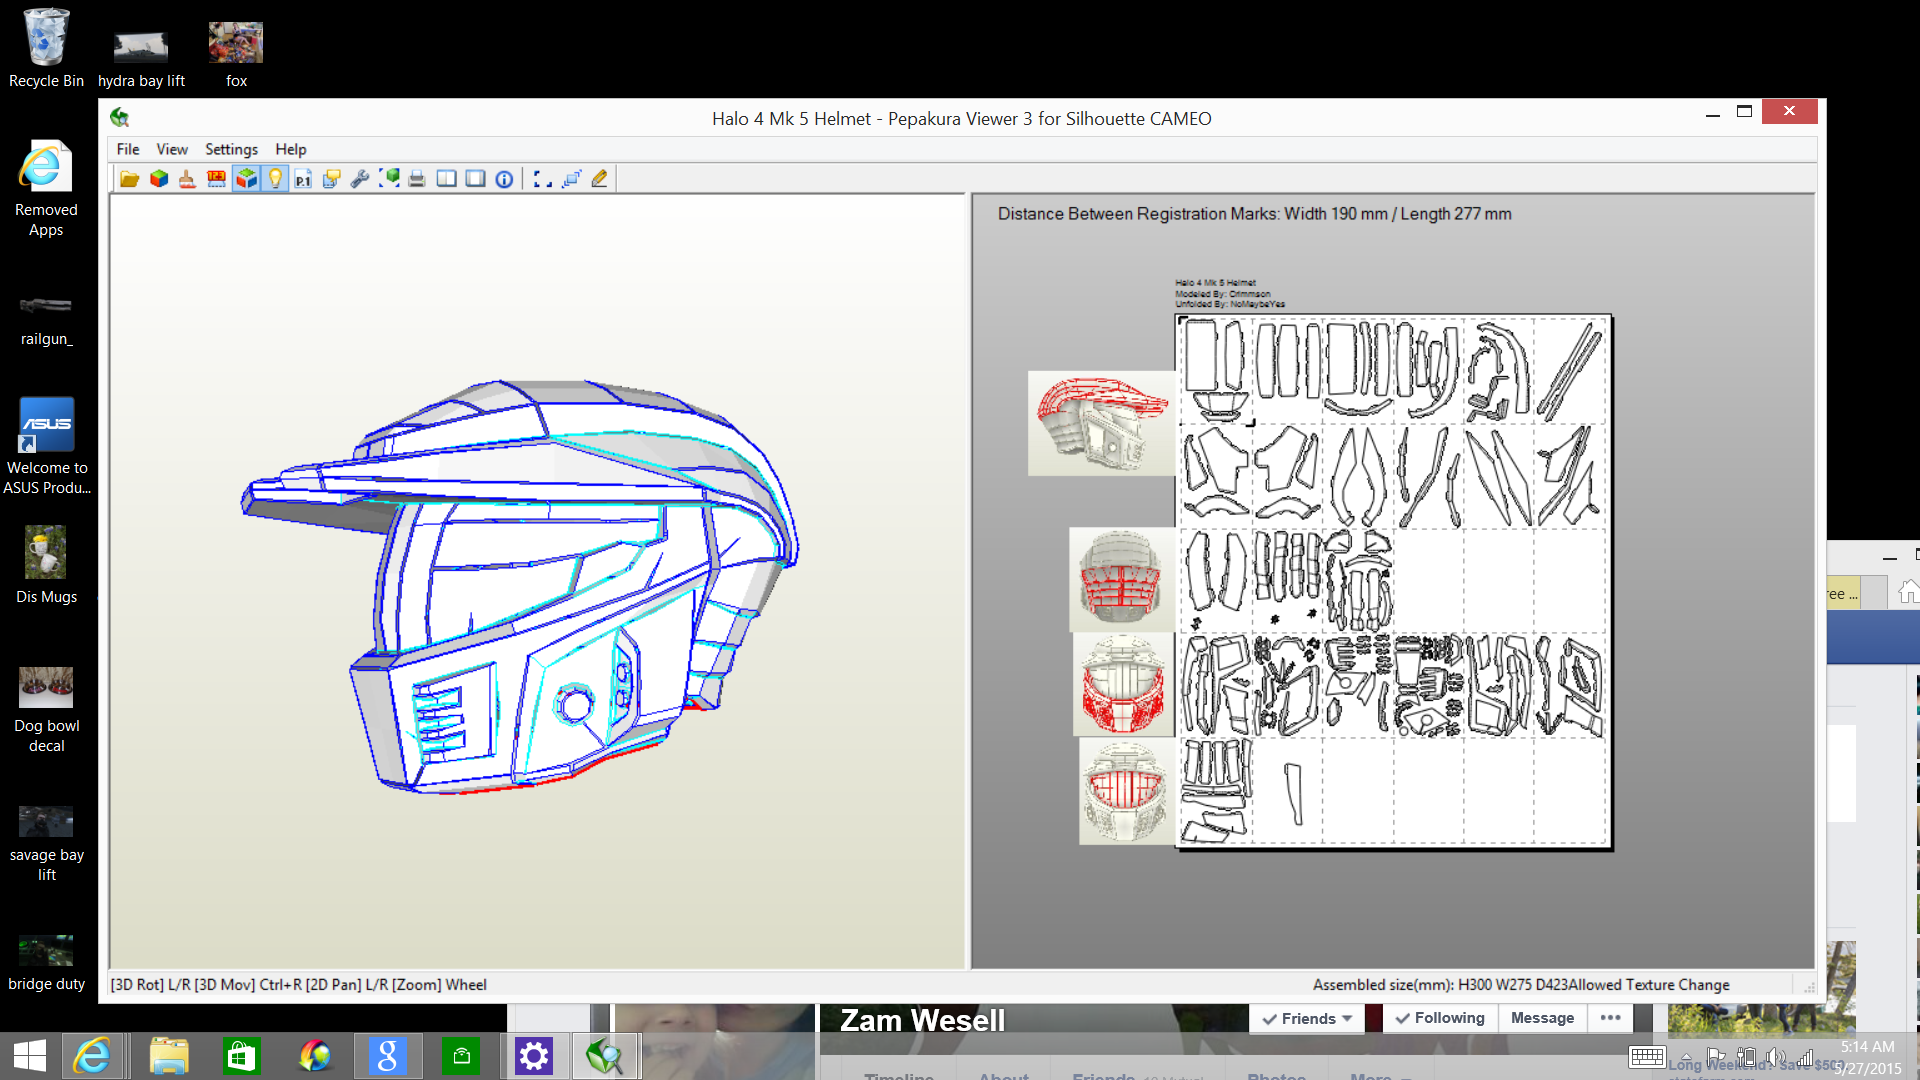Open the View menu
This screenshot has width=1920, height=1080.
point(172,149)
